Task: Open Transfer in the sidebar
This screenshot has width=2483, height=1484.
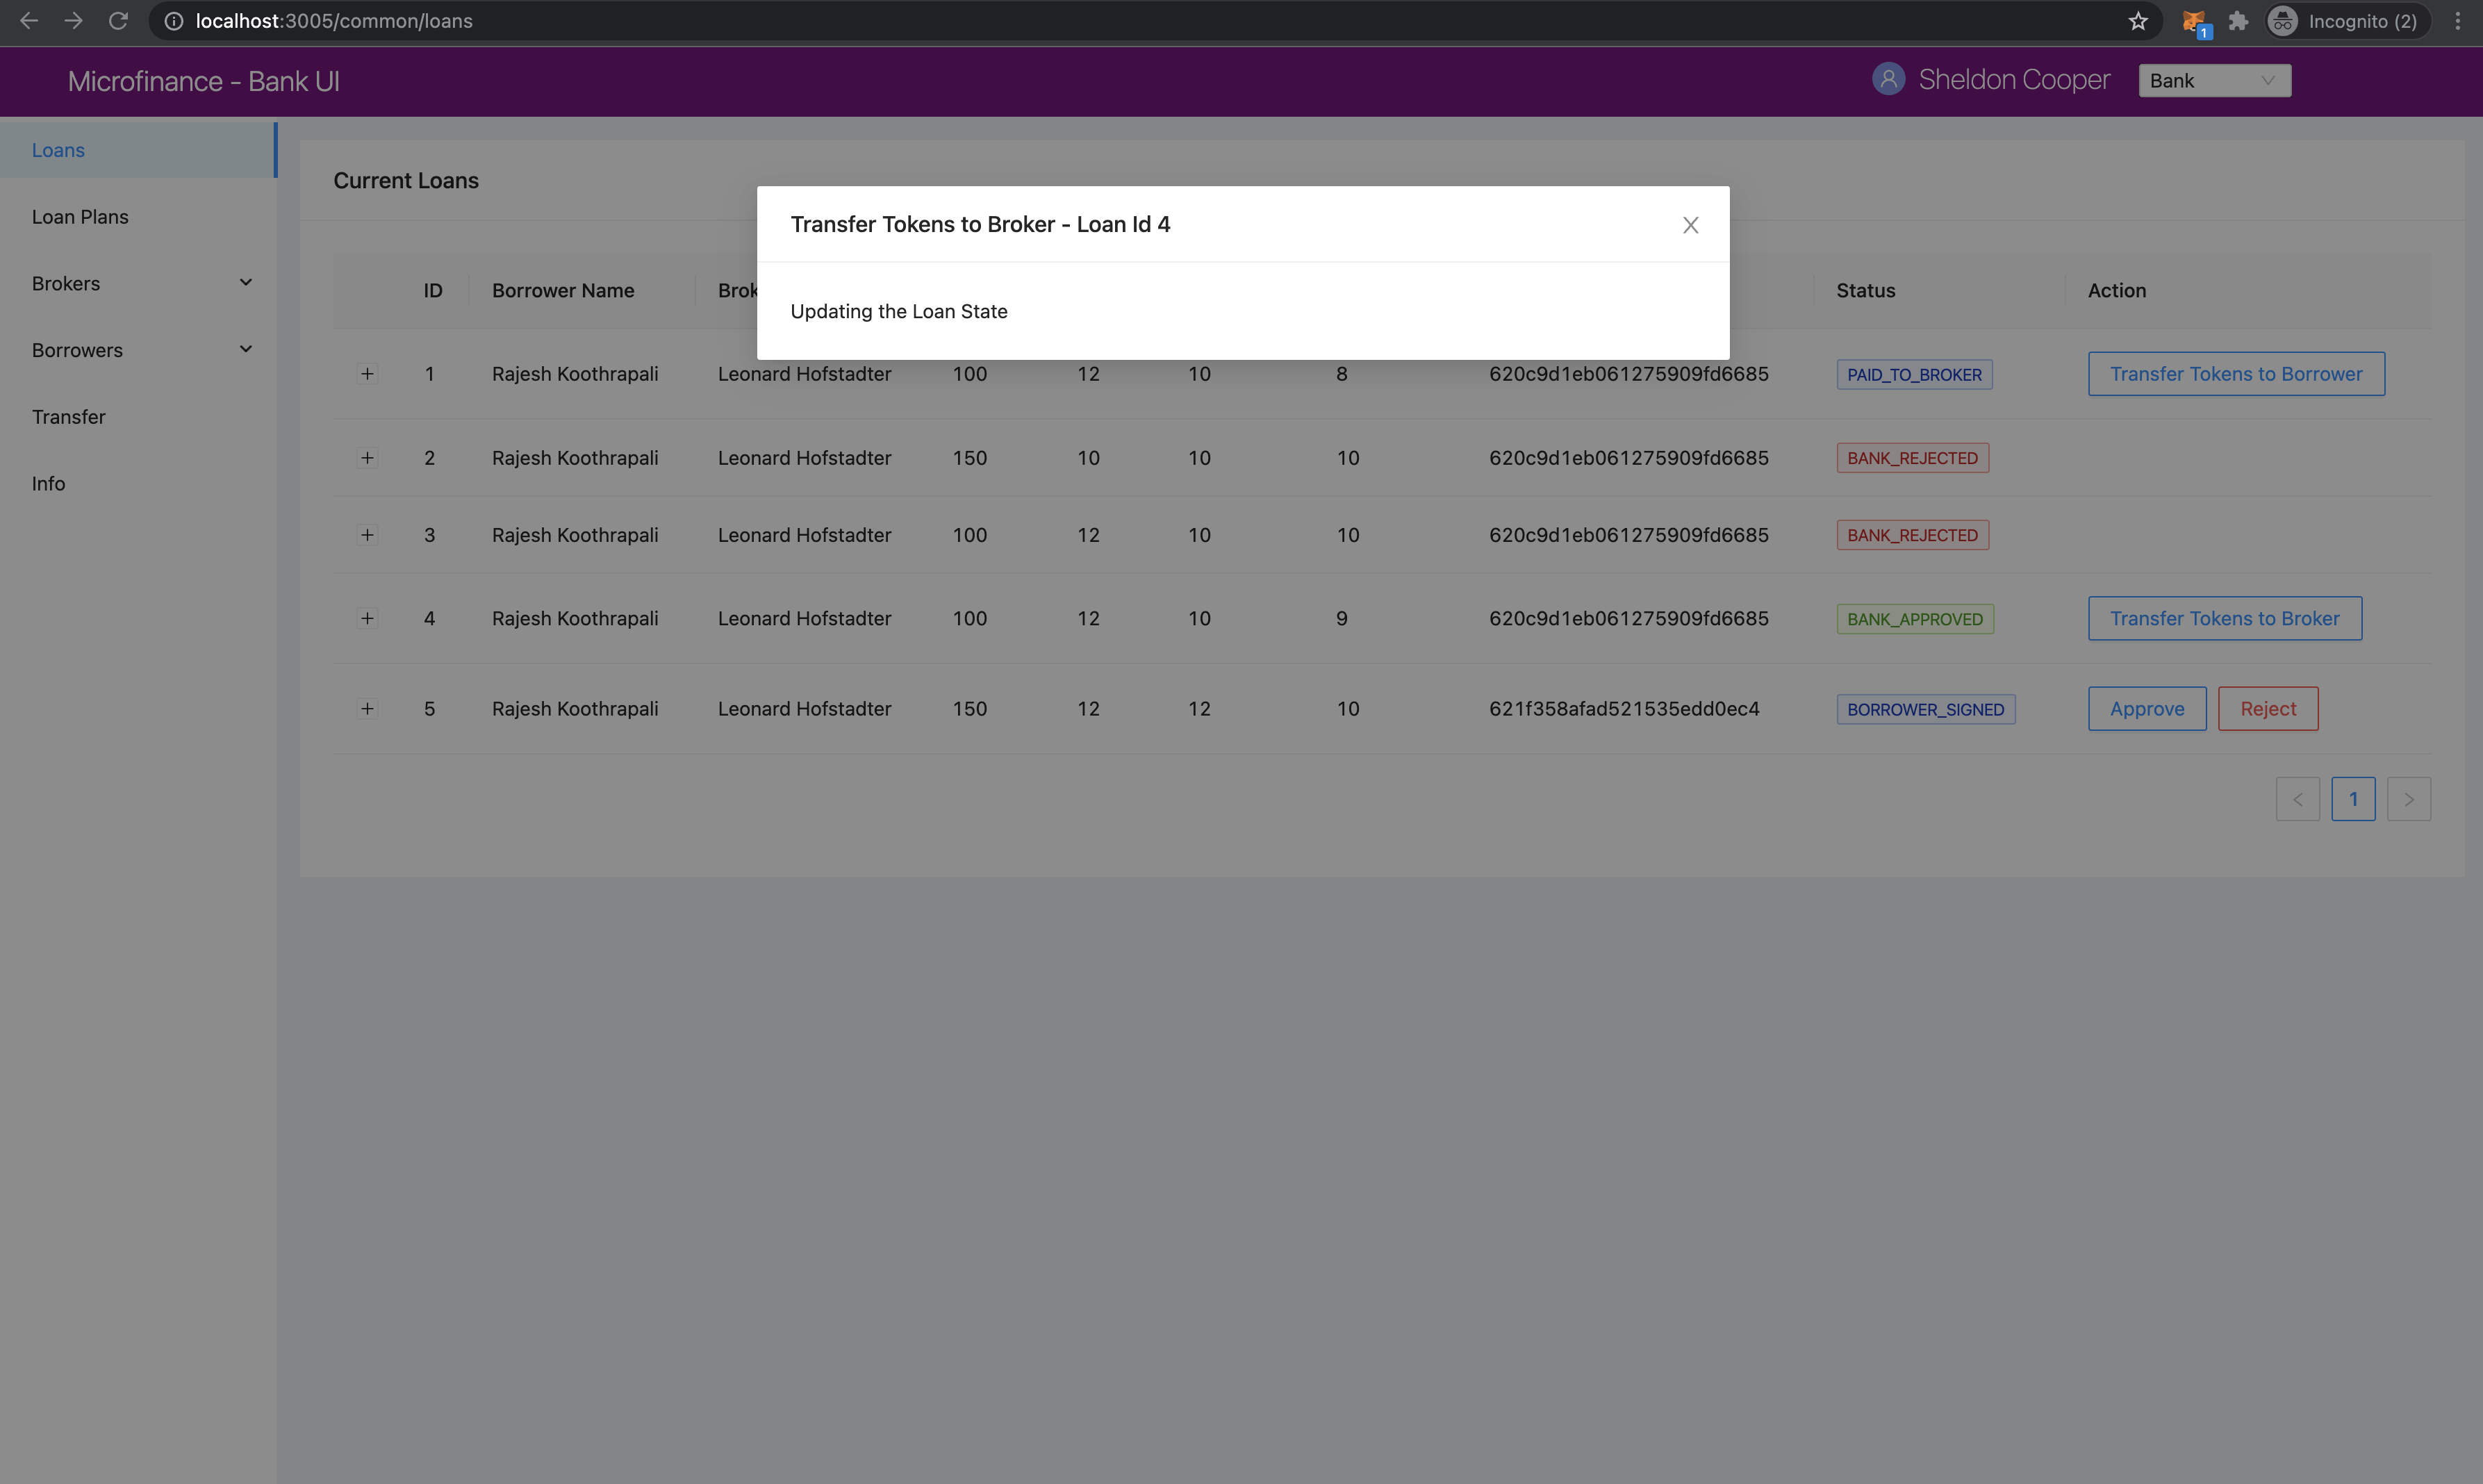Action: tap(138, 417)
